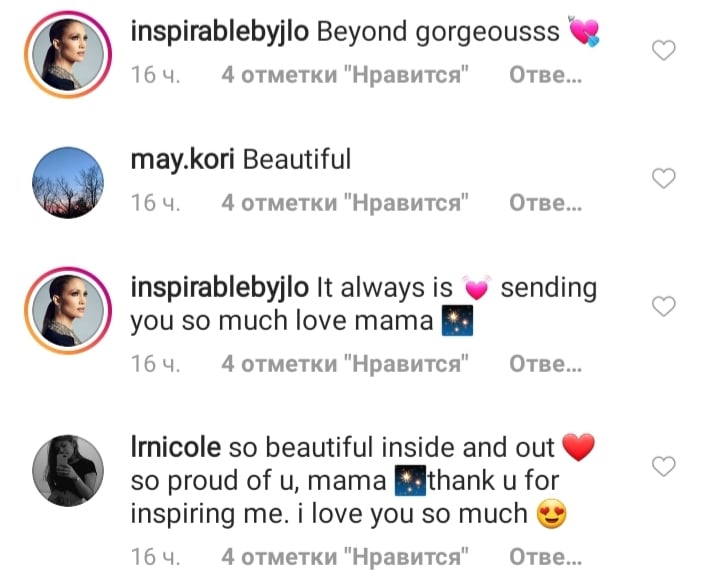The height and width of the screenshot is (580, 714).
Task: Open inspirablebyjlo avatar on first comment
Action: point(68,55)
